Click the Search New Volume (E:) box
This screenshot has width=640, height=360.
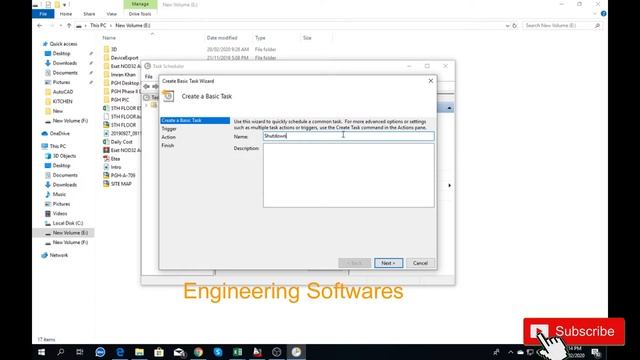pos(562,25)
